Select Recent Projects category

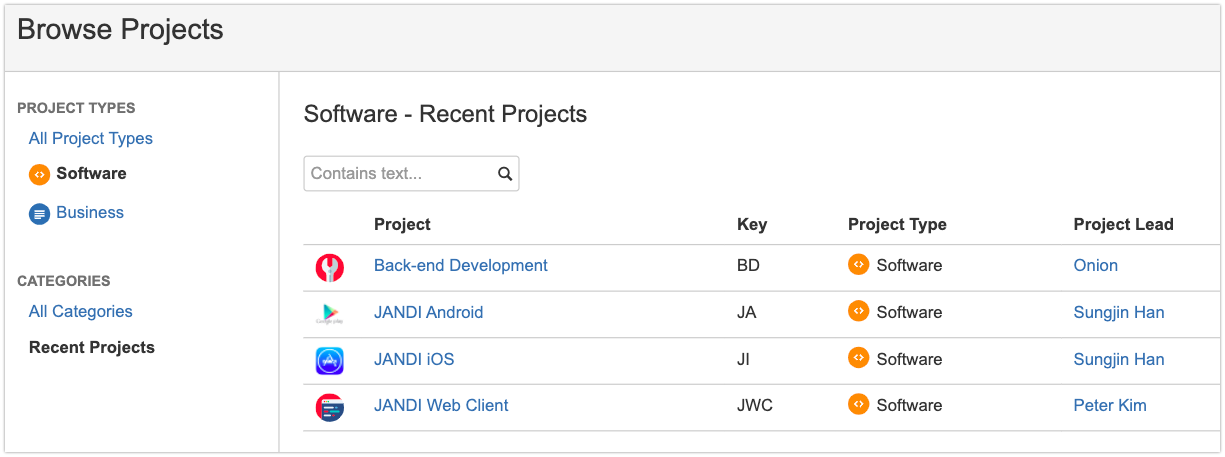click(x=92, y=347)
